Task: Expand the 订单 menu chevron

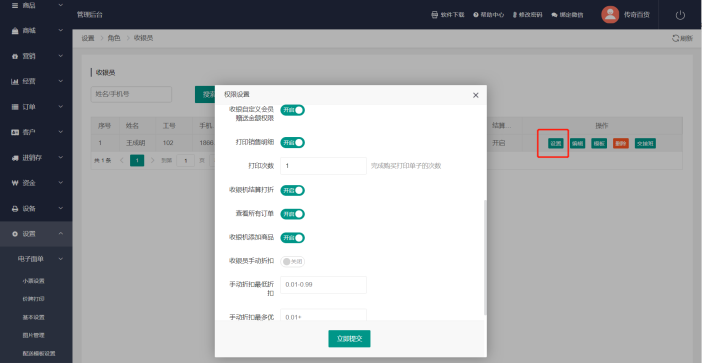Action: [61, 107]
